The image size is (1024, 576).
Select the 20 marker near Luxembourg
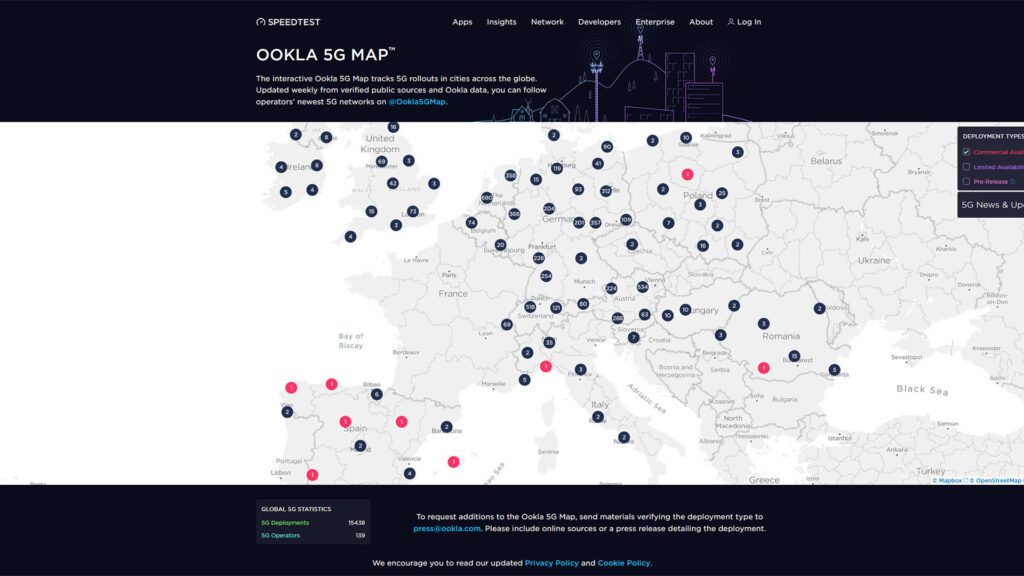500,245
